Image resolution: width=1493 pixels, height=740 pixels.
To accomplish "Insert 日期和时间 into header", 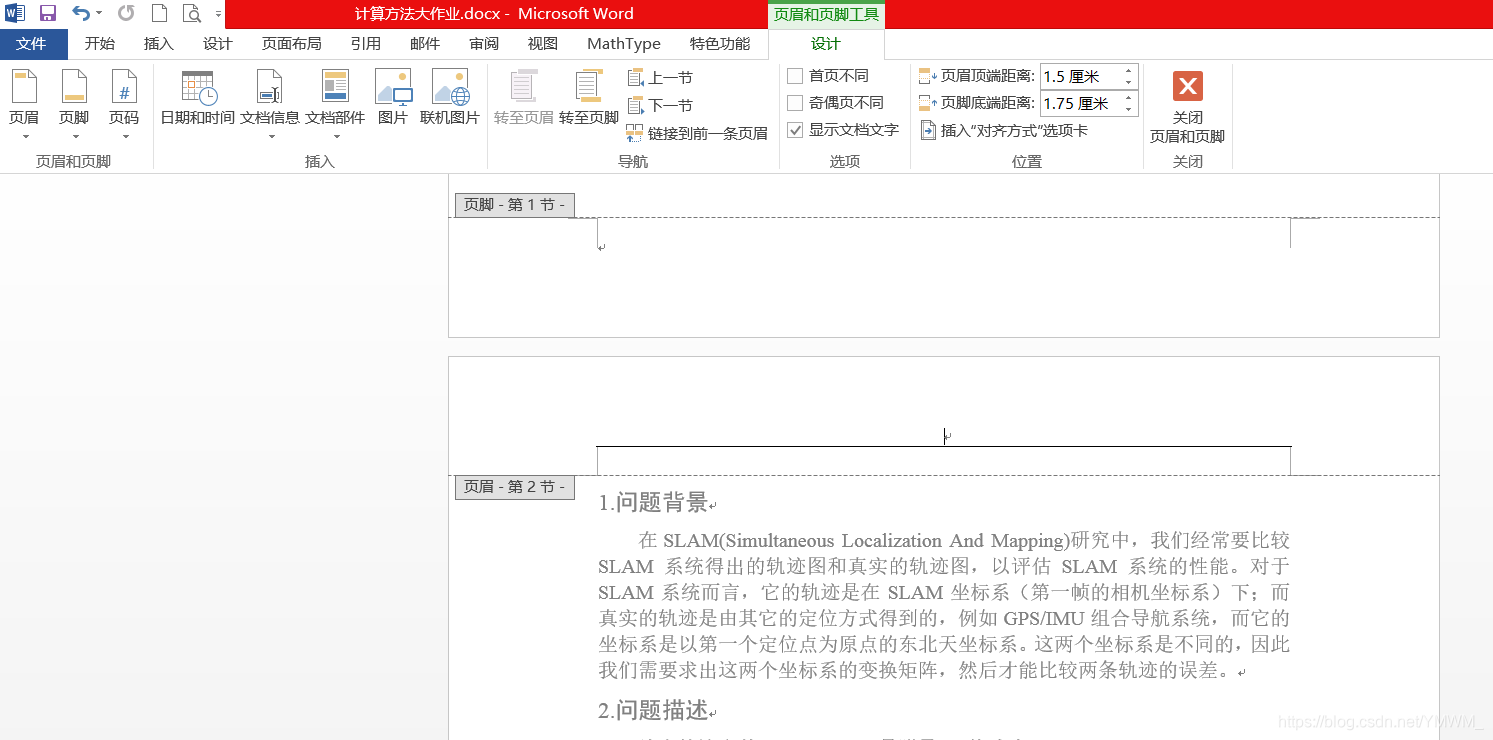I will pyautogui.click(x=198, y=98).
